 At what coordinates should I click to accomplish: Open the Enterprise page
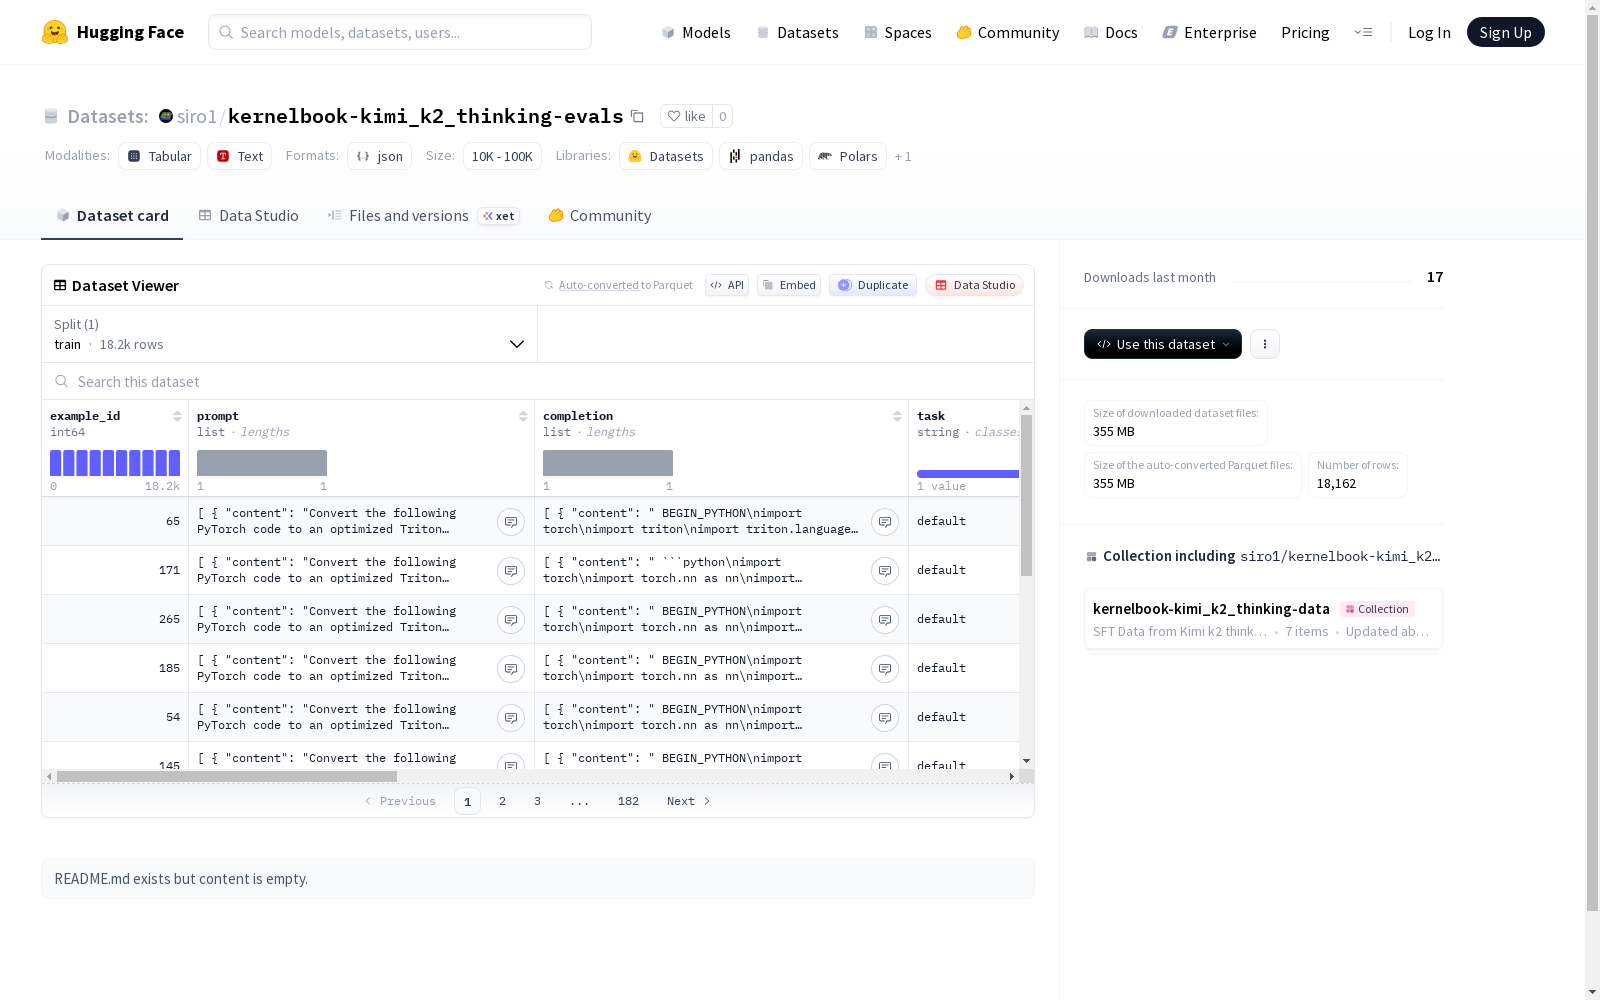click(x=1210, y=32)
